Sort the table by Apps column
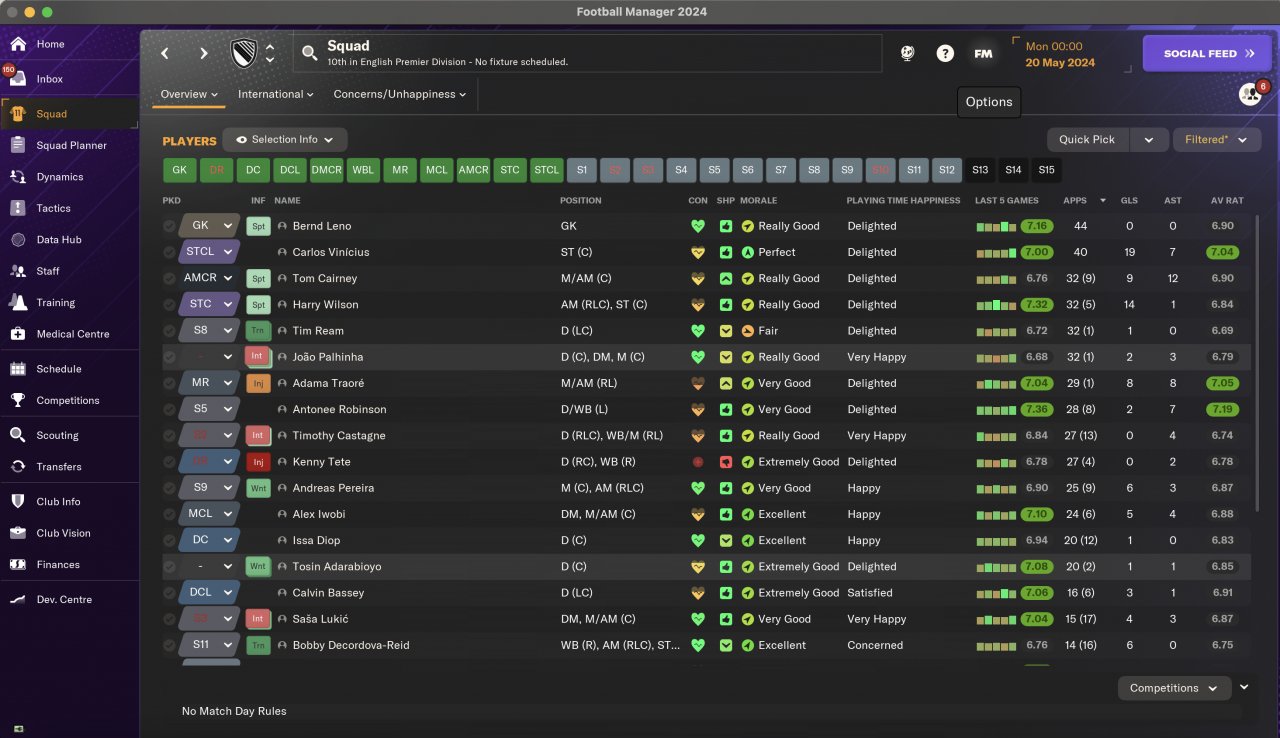The height and width of the screenshot is (738, 1280). pos(1075,200)
